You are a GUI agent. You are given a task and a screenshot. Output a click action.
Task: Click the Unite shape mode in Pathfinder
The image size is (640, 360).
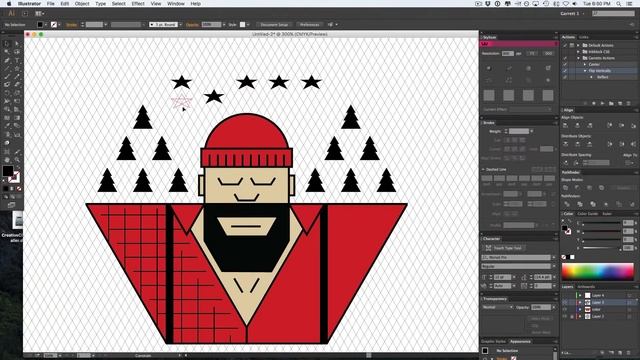tap(565, 187)
